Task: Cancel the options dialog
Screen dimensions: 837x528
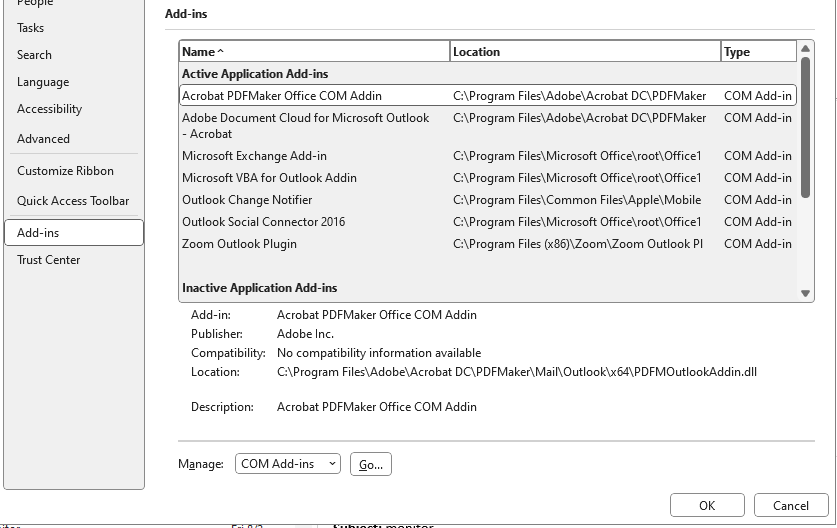Action: tap(790, 505)
